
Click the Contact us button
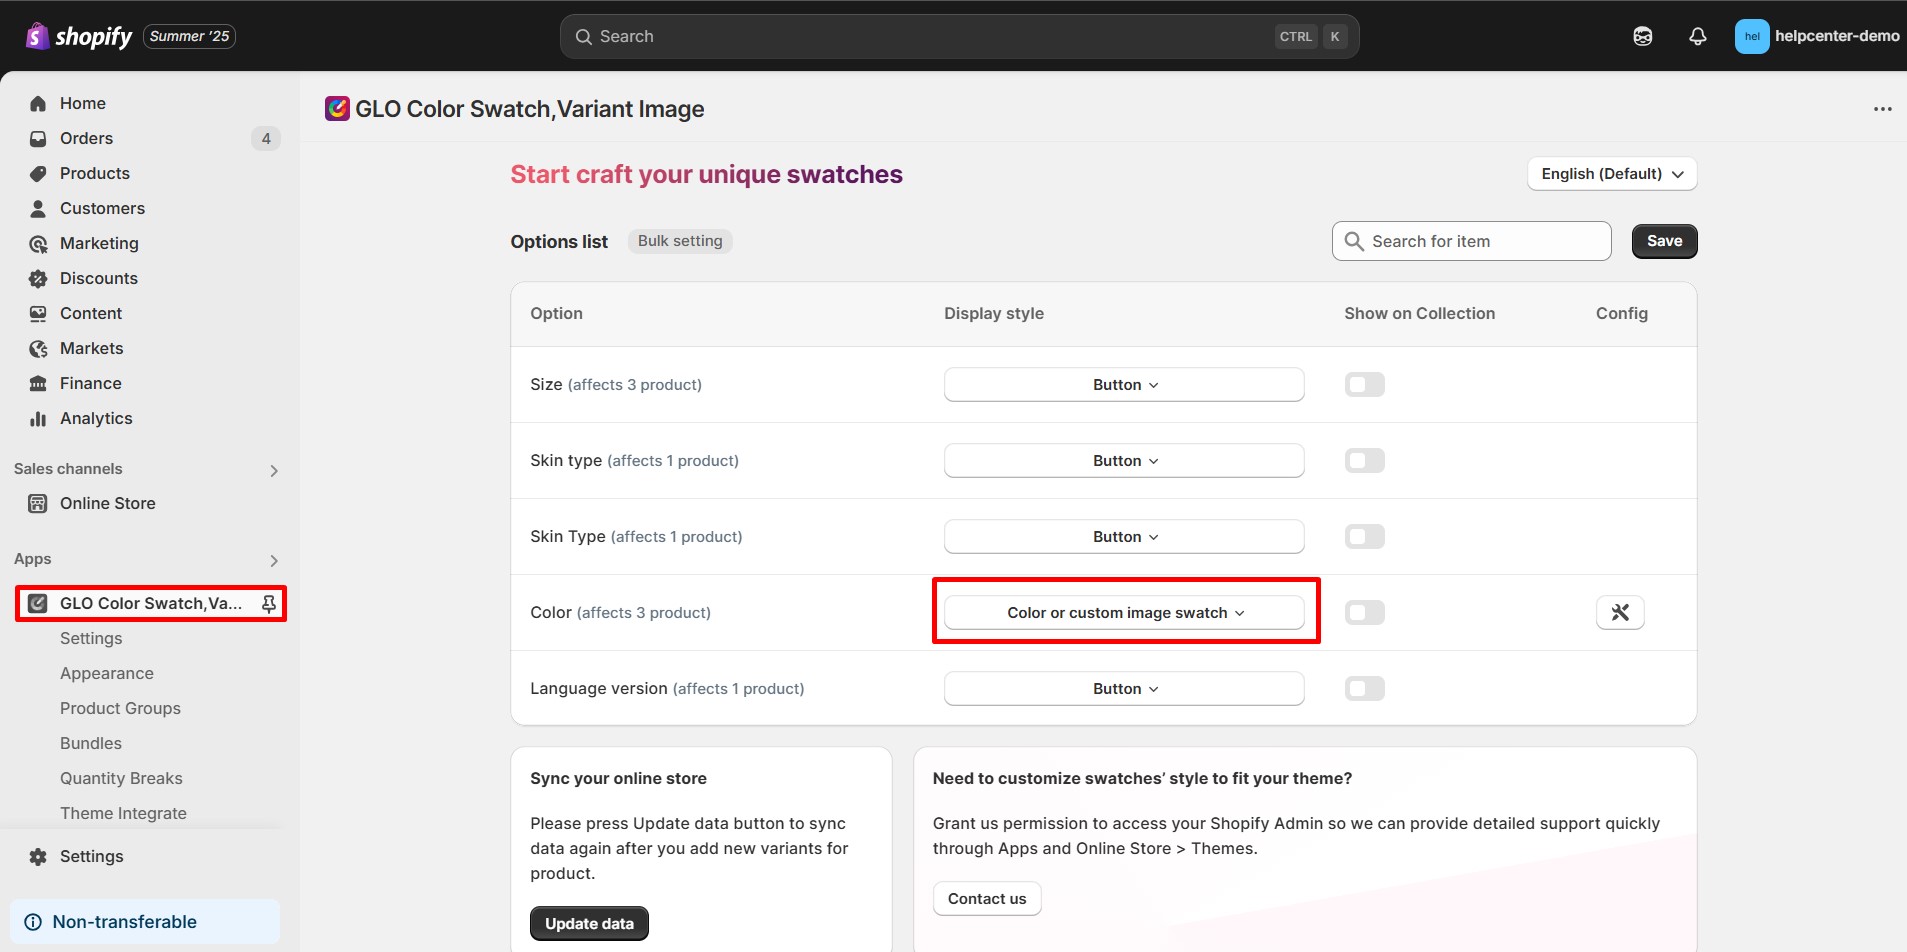(x=986, y=898)
